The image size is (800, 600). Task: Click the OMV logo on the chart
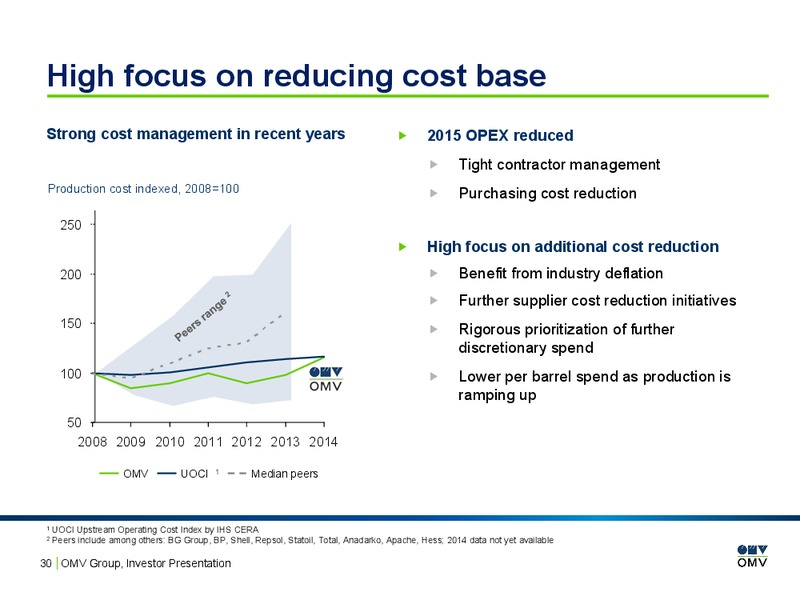pos(326,379)
